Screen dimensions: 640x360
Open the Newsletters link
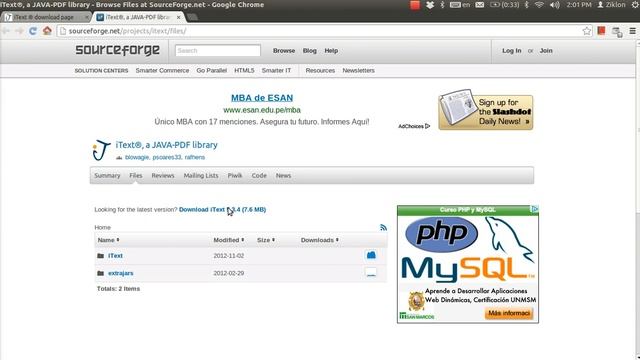358,71
